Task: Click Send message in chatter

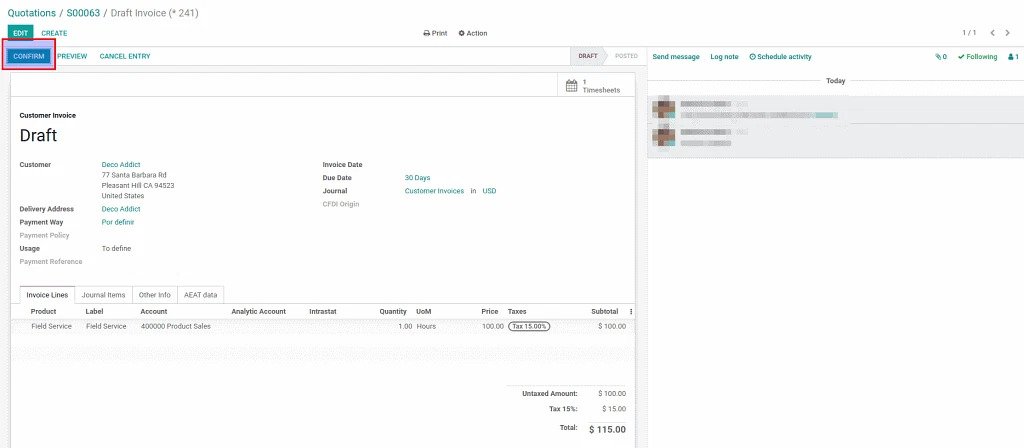Action: click(x=676, y=57)
